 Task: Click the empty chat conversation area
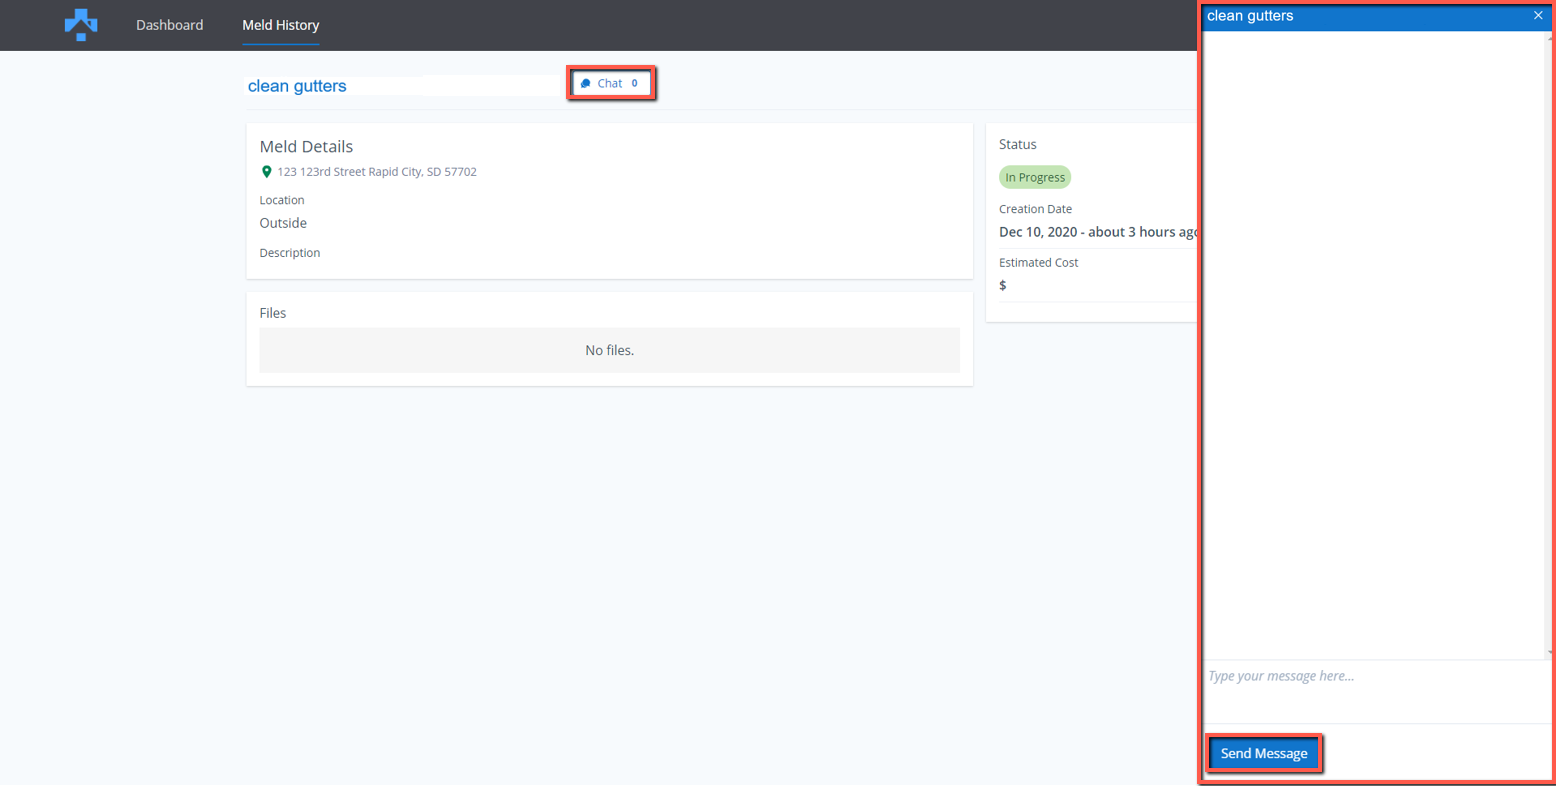(1372, 340)
